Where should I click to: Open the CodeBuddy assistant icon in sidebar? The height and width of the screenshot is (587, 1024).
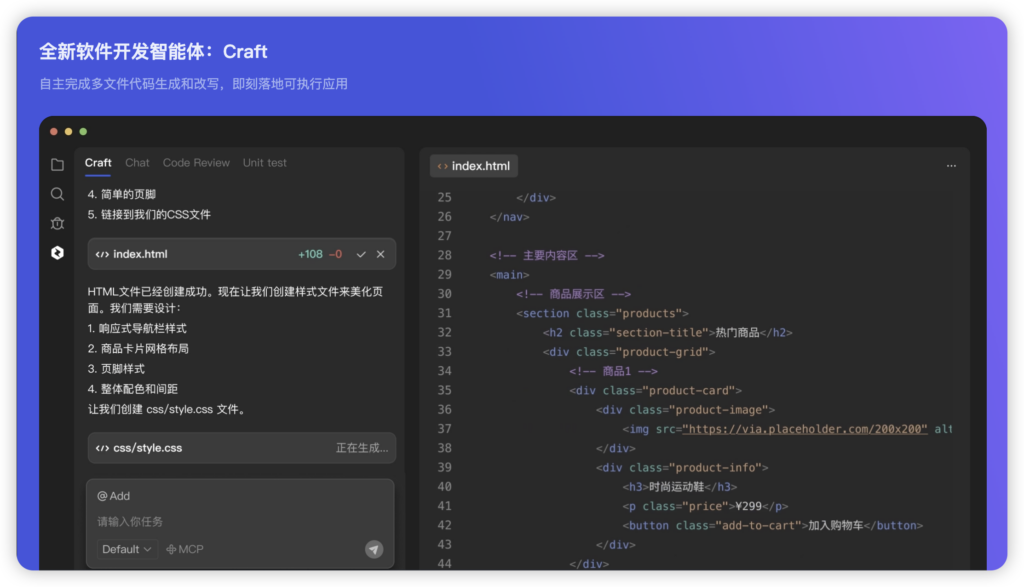coord(57,253)
